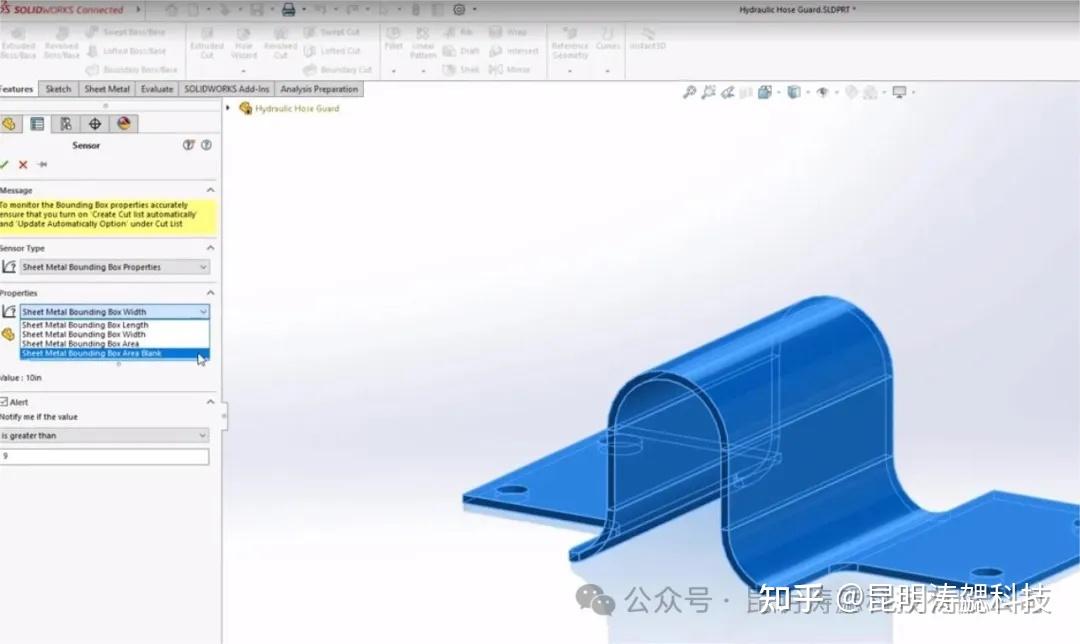Screen dimensions: 1080x644
Task: Click the Reference Geometry tool
Action: pos(570,43)
